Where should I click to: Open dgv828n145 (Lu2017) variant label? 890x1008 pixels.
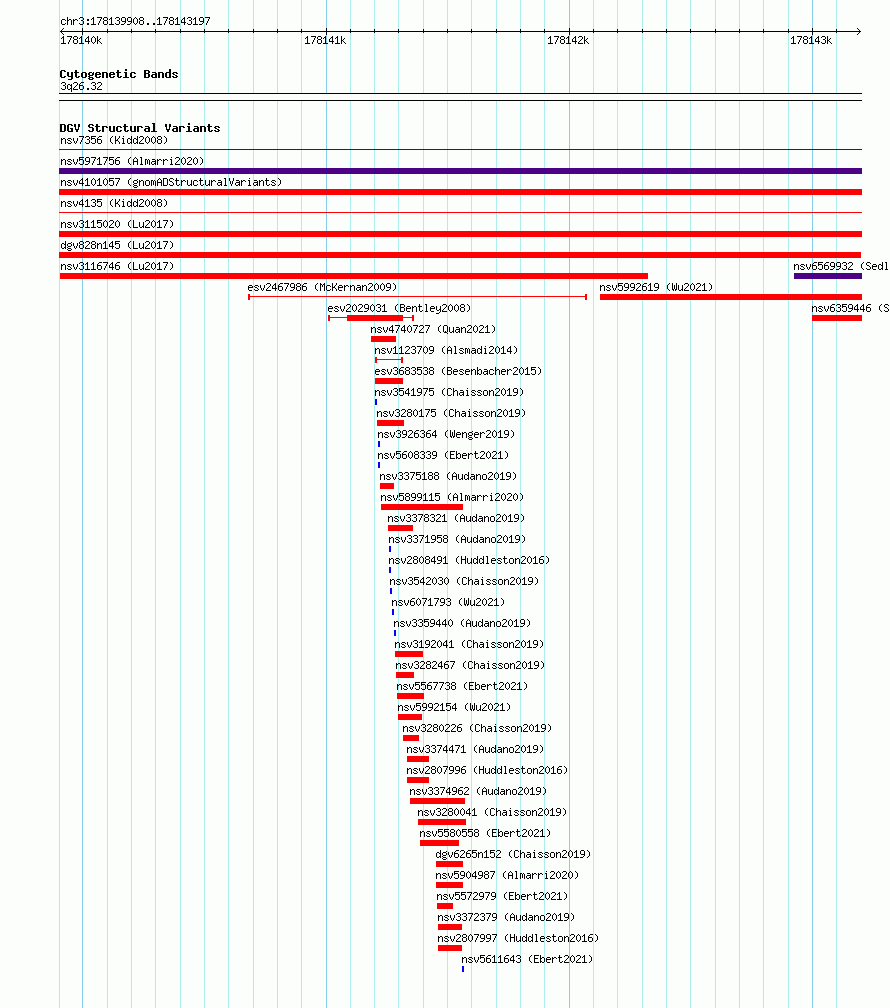click(x=117, y=245)
